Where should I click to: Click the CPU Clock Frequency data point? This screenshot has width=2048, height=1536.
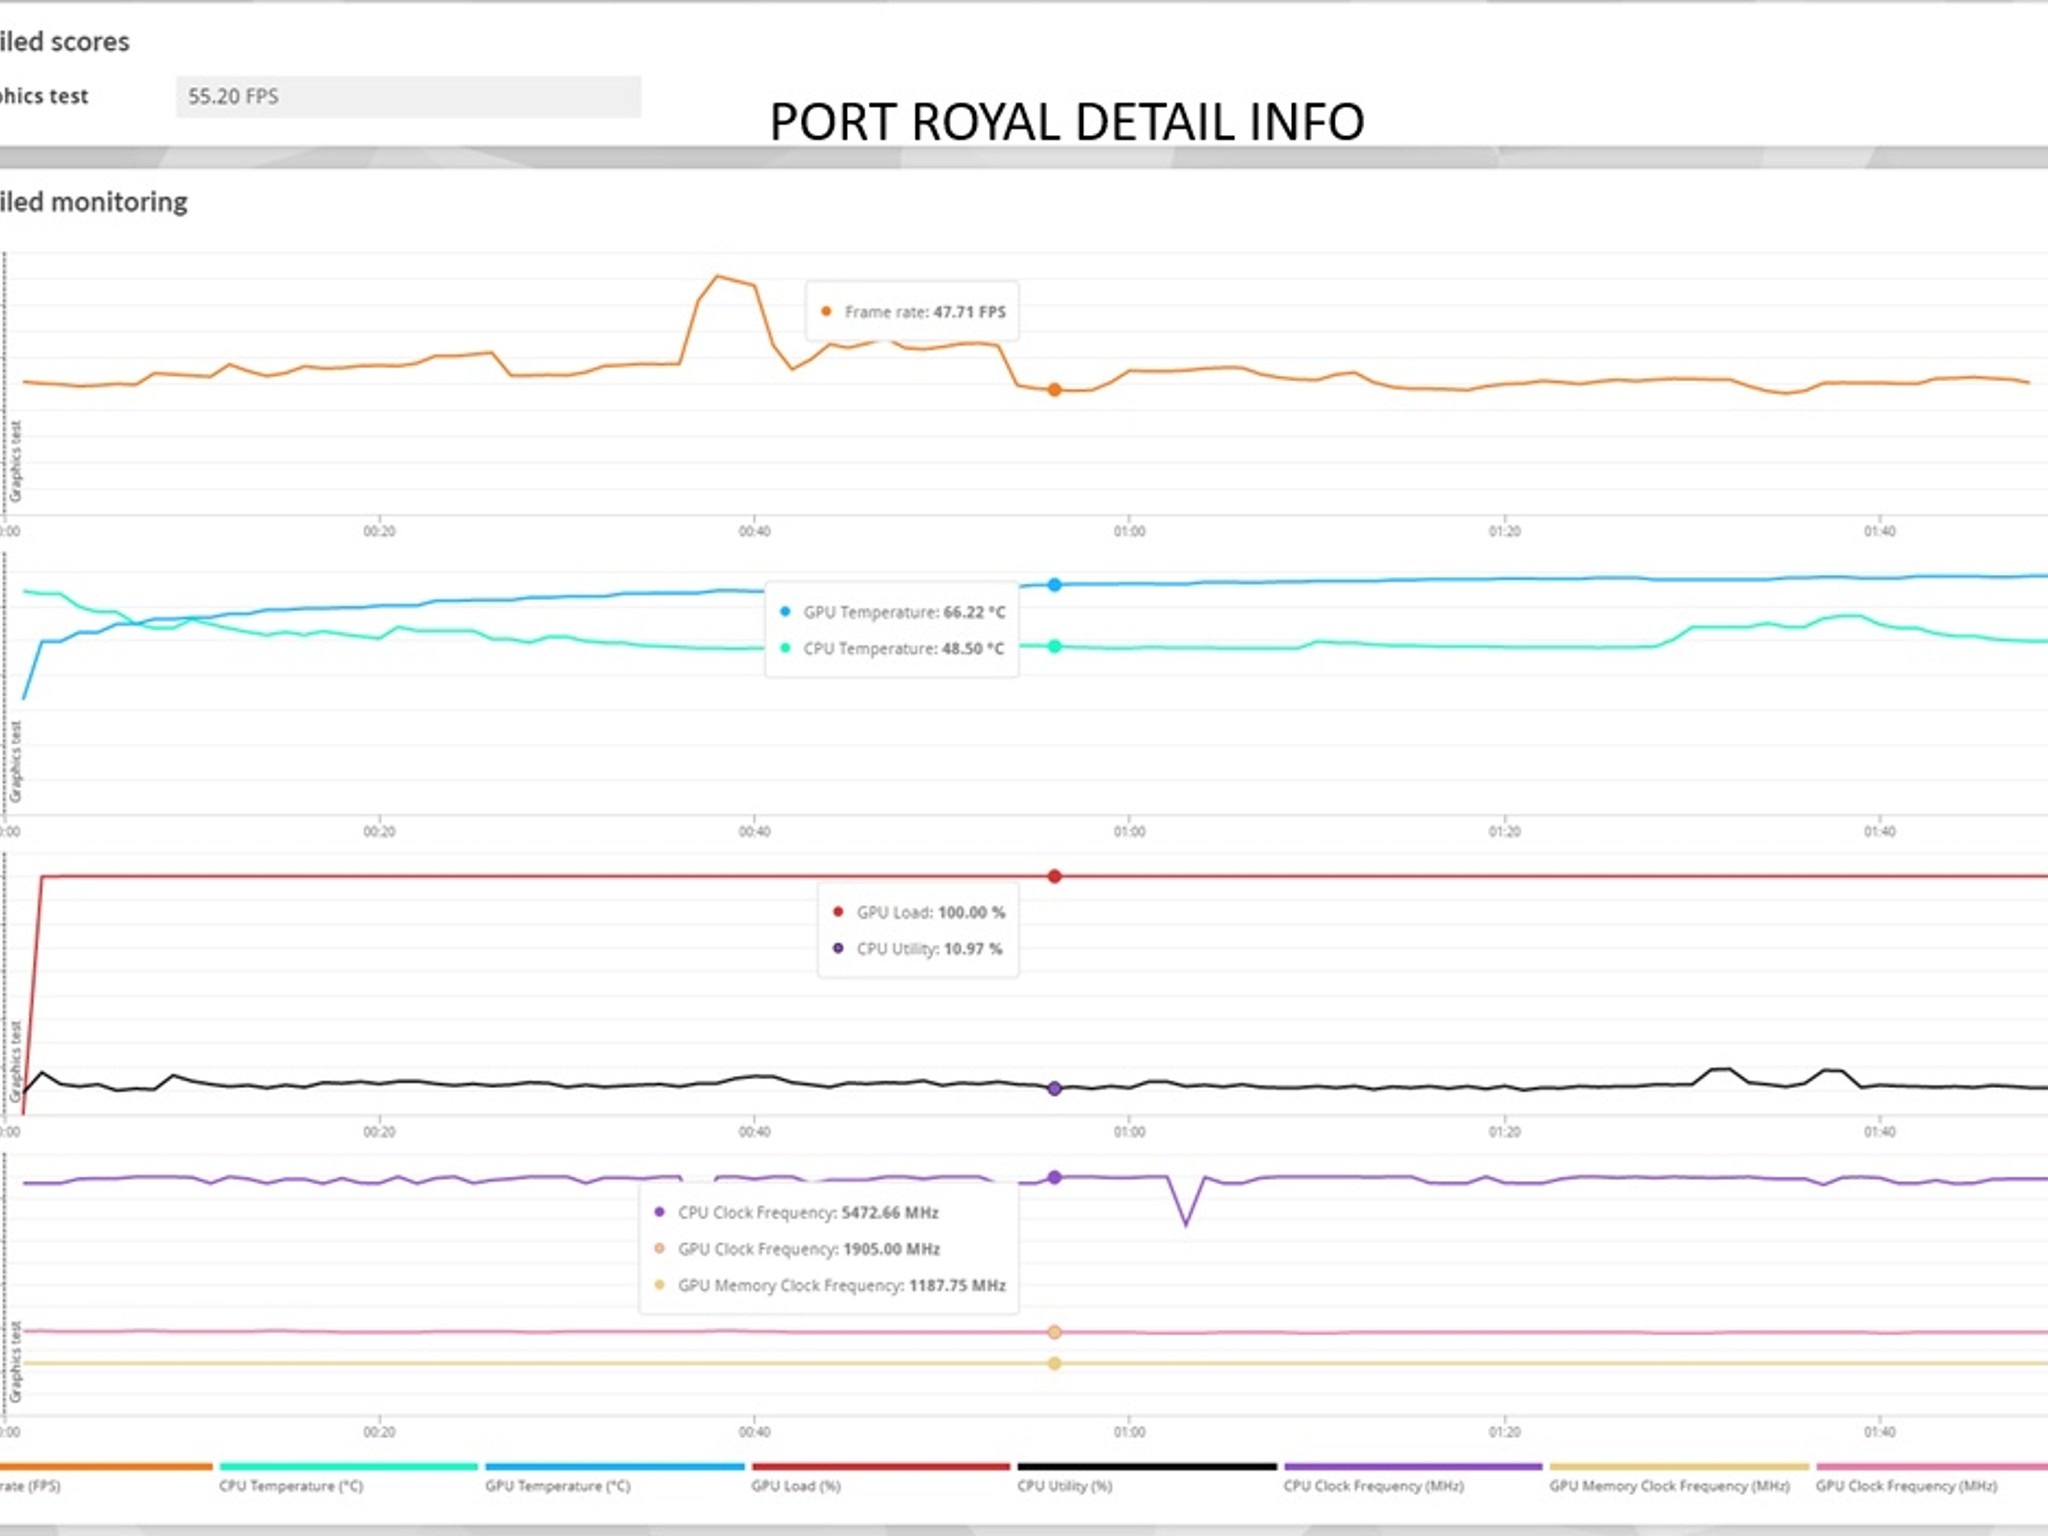coord(1054,1178)
